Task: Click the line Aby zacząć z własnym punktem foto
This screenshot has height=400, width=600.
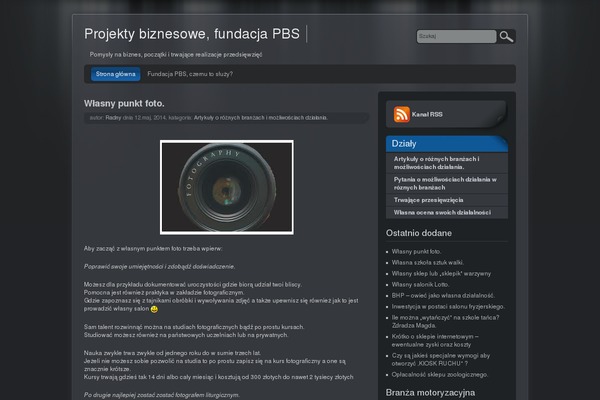Action: coord(153,248)
